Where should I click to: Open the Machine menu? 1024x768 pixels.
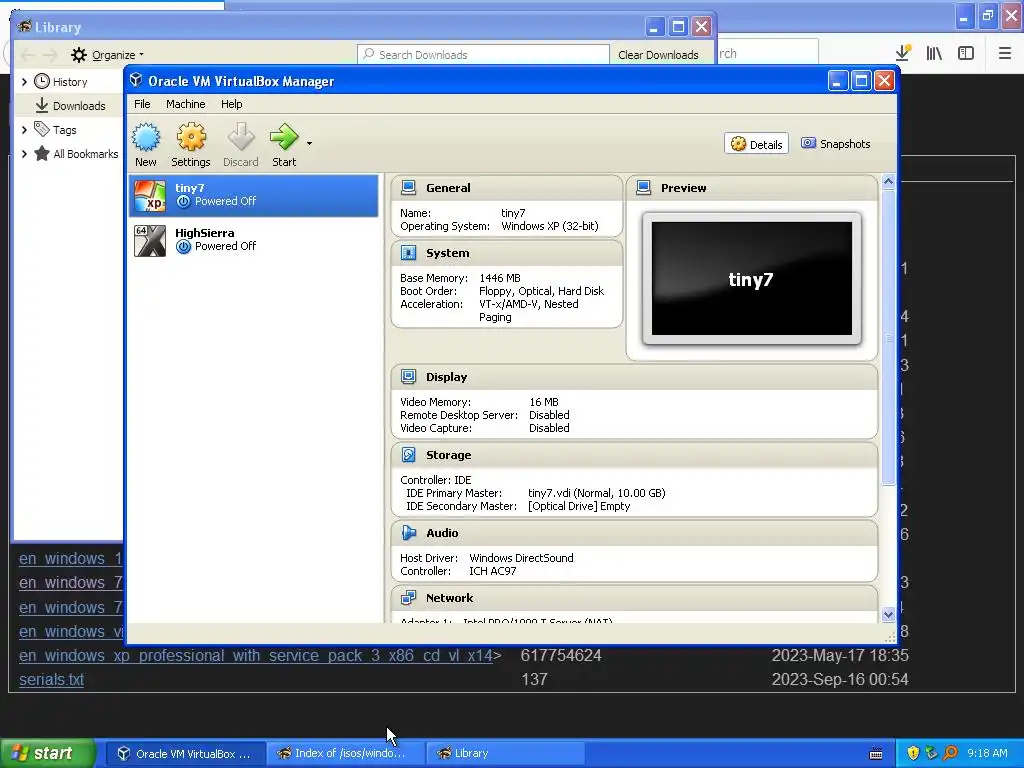click(185, 104)
